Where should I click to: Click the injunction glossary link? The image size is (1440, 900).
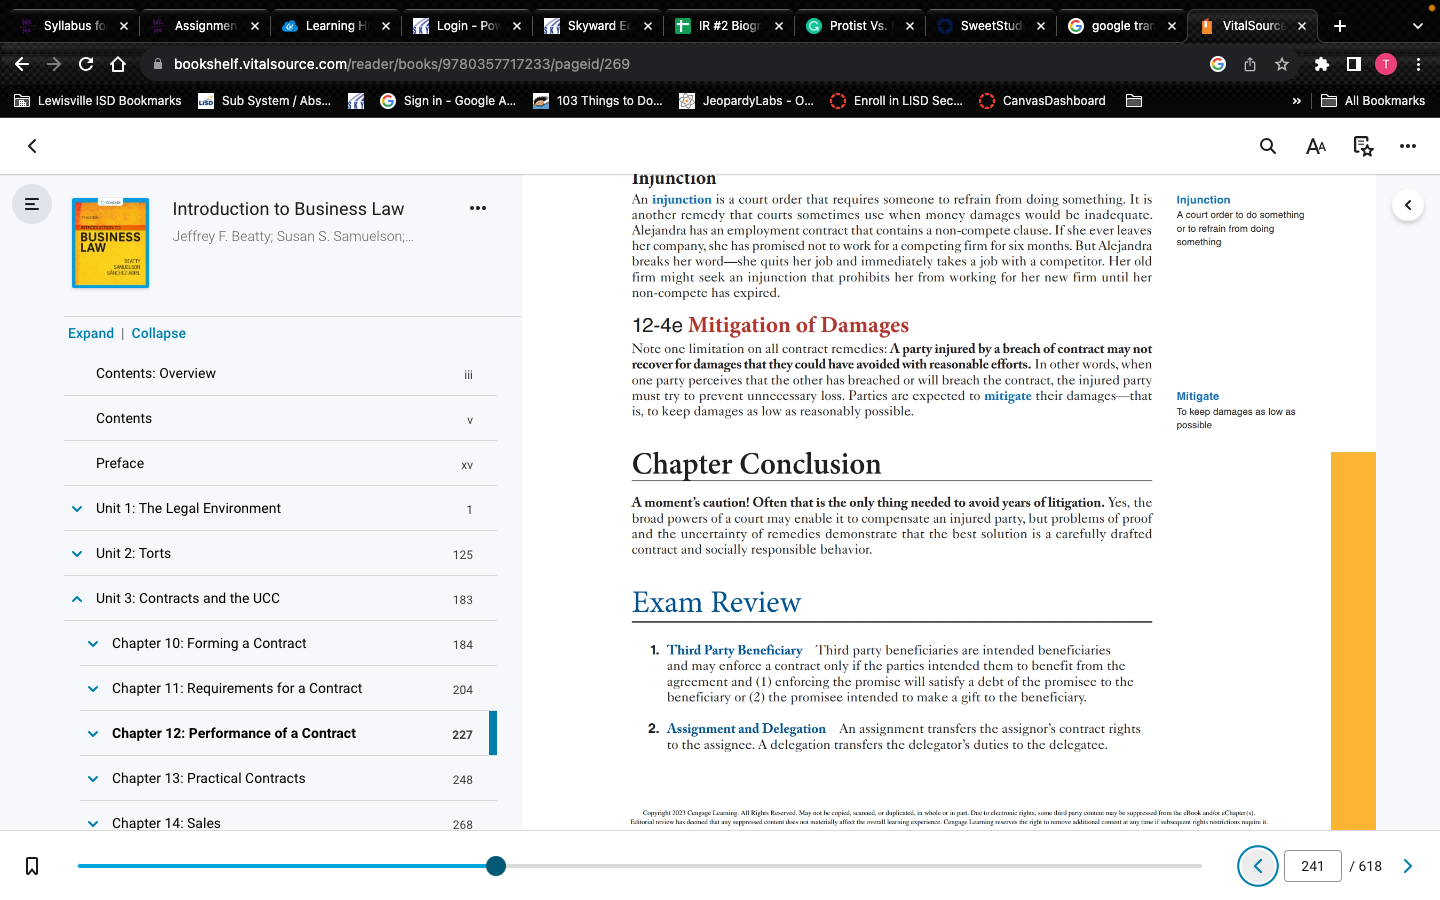[x=682, y=200]
